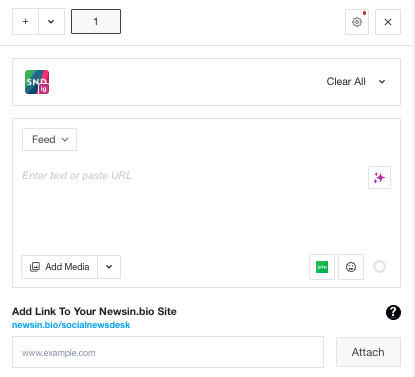
Task: Open the newsin.bio/socialnewsdesk link
Action: tap(71, 325)
